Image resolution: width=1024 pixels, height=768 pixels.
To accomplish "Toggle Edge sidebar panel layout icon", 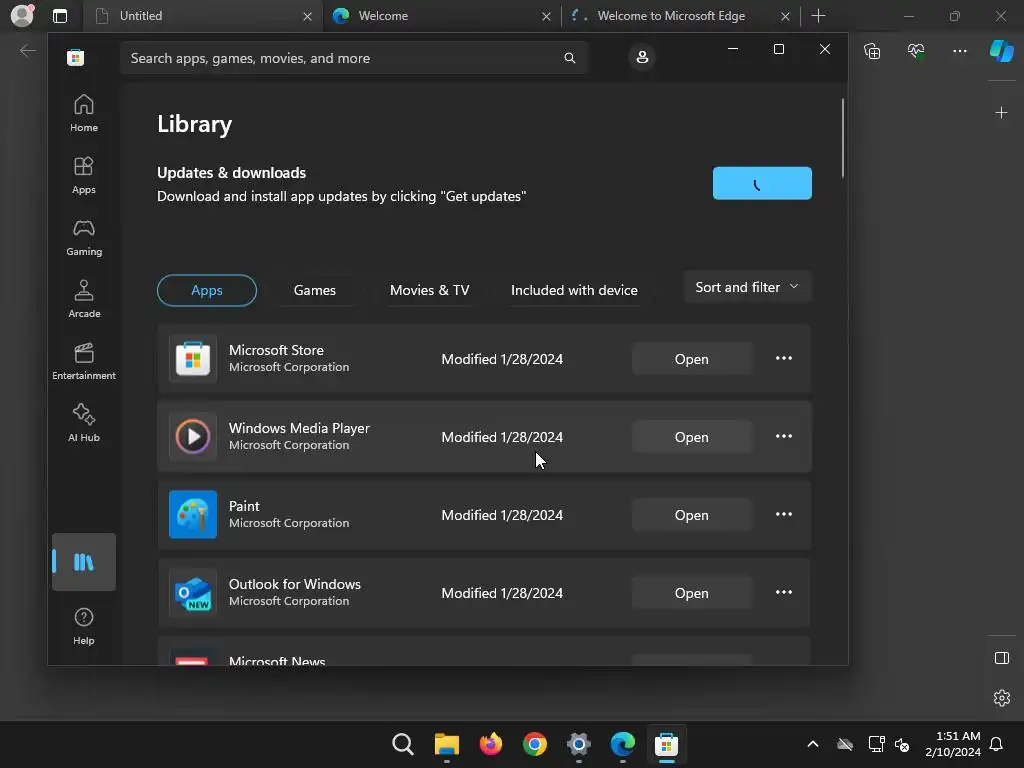I will [1001, 658].
